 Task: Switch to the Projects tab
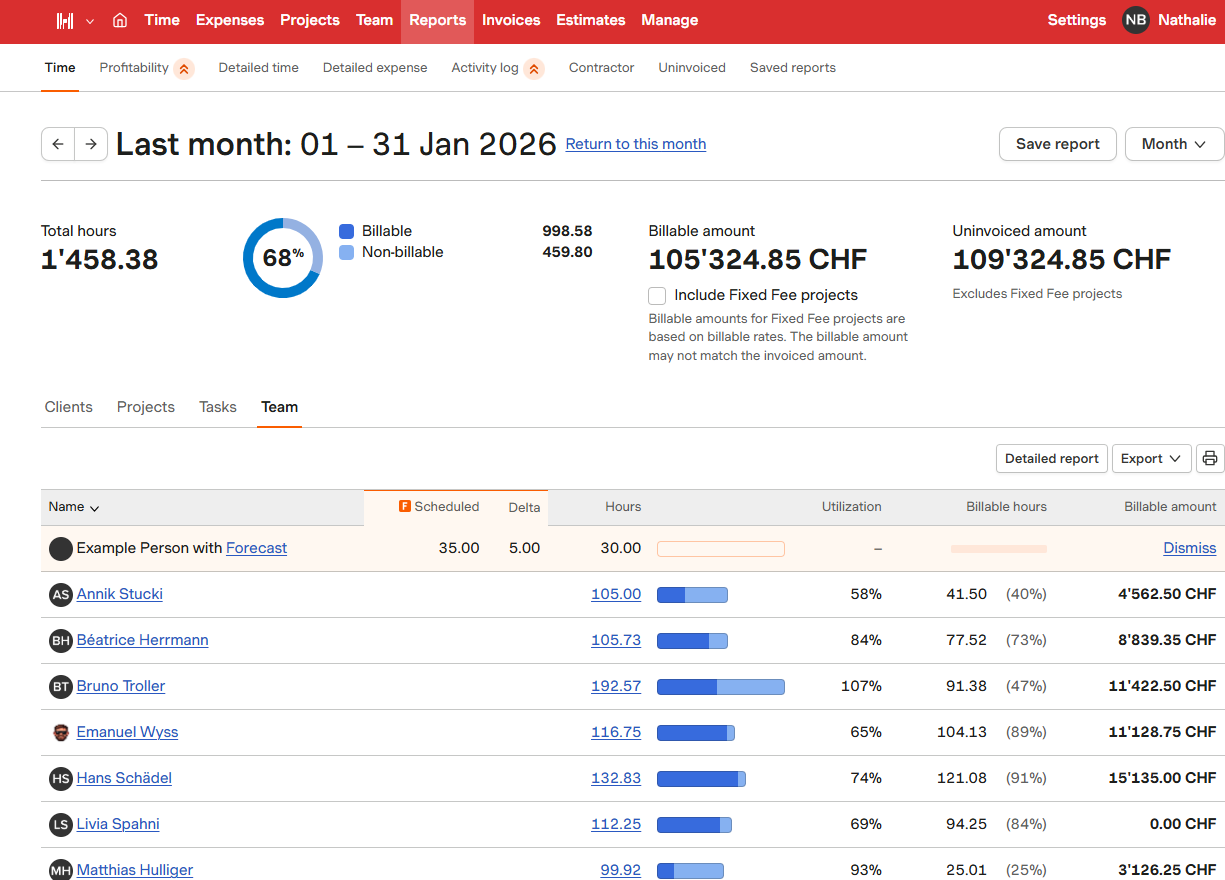click(x=146, y=407)
